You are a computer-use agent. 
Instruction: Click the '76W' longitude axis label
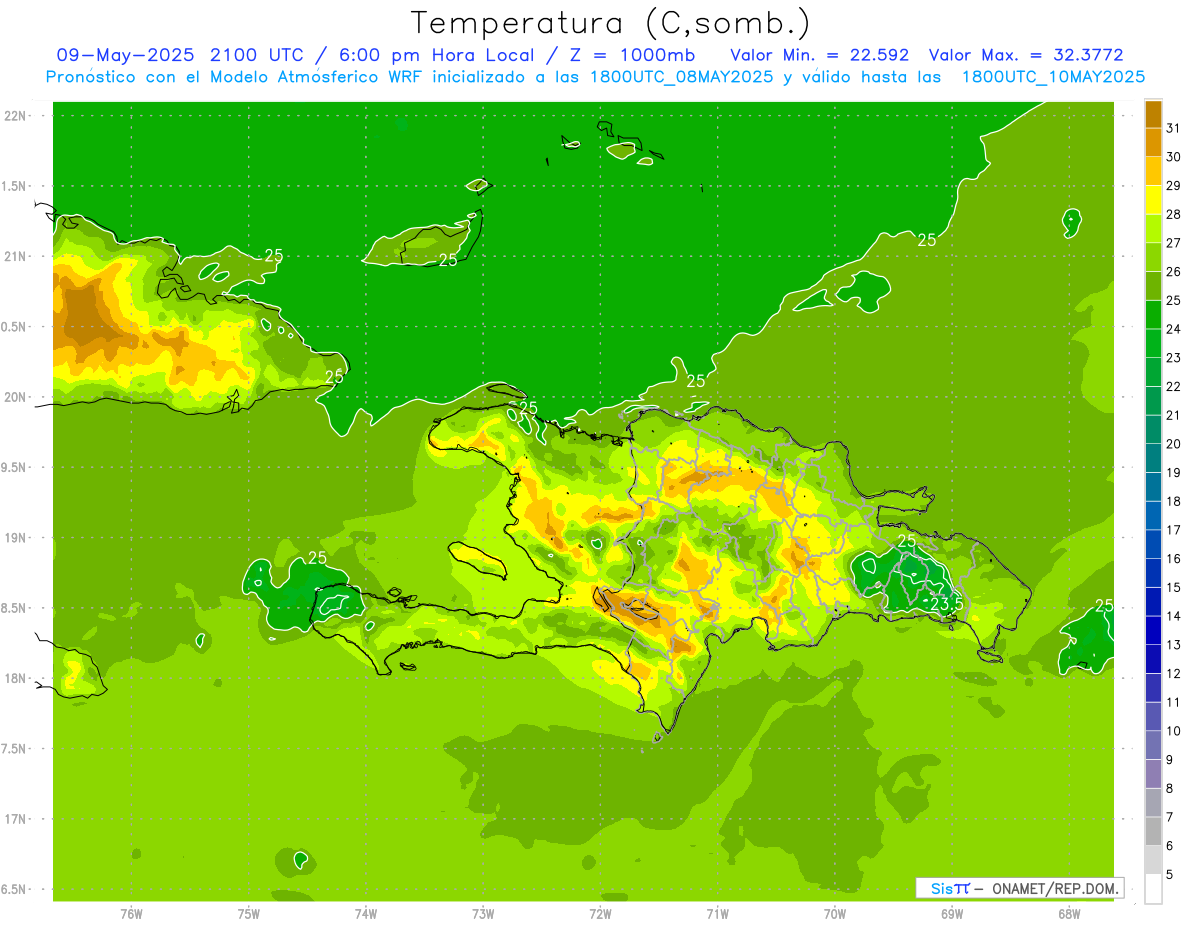click(131, 914)
